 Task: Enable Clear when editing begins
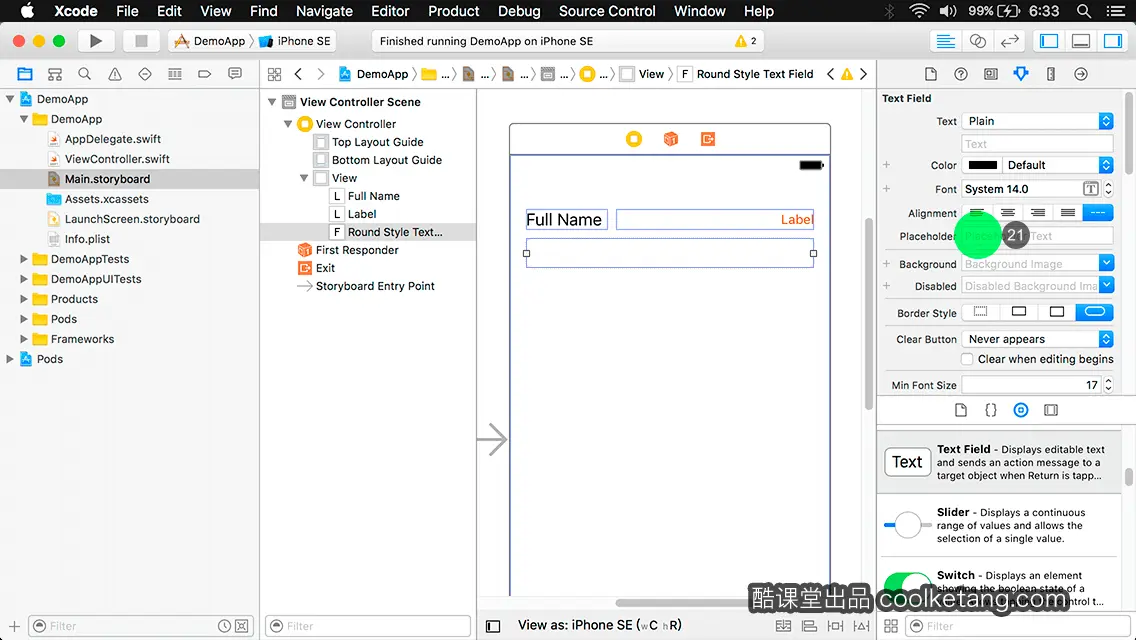(x=966, y=359)
